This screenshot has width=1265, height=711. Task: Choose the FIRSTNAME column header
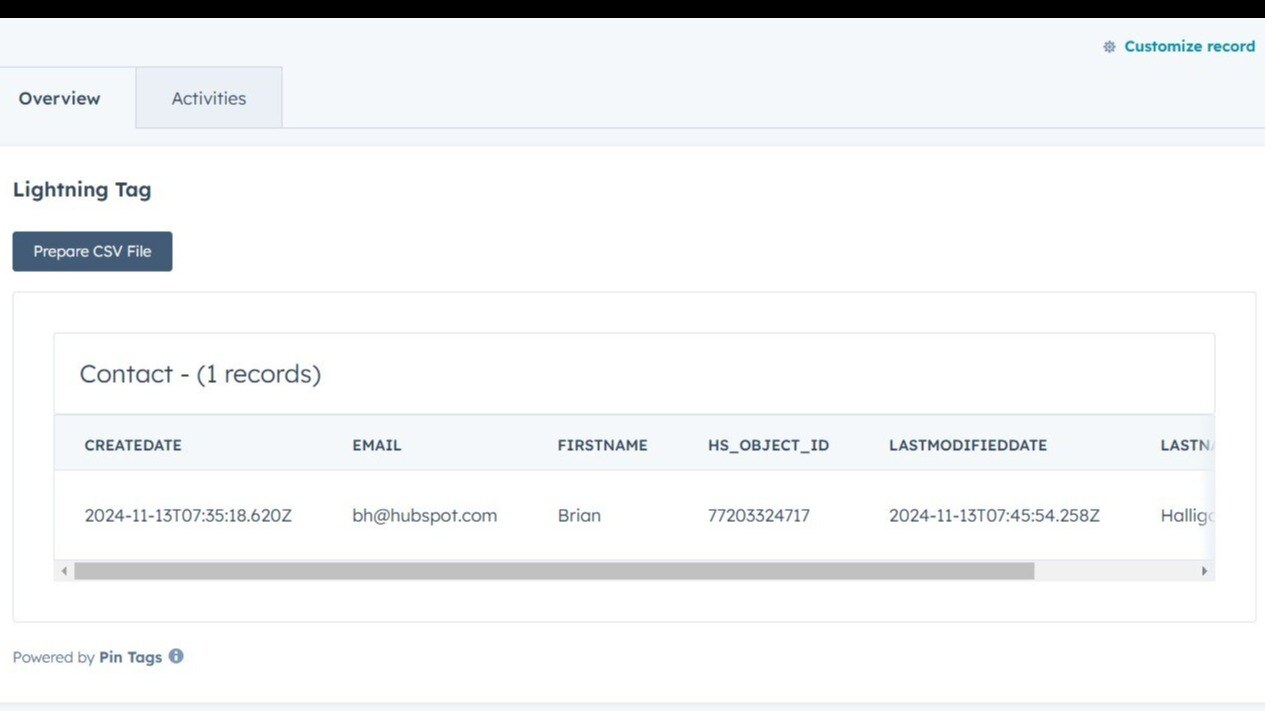(602, 445)
